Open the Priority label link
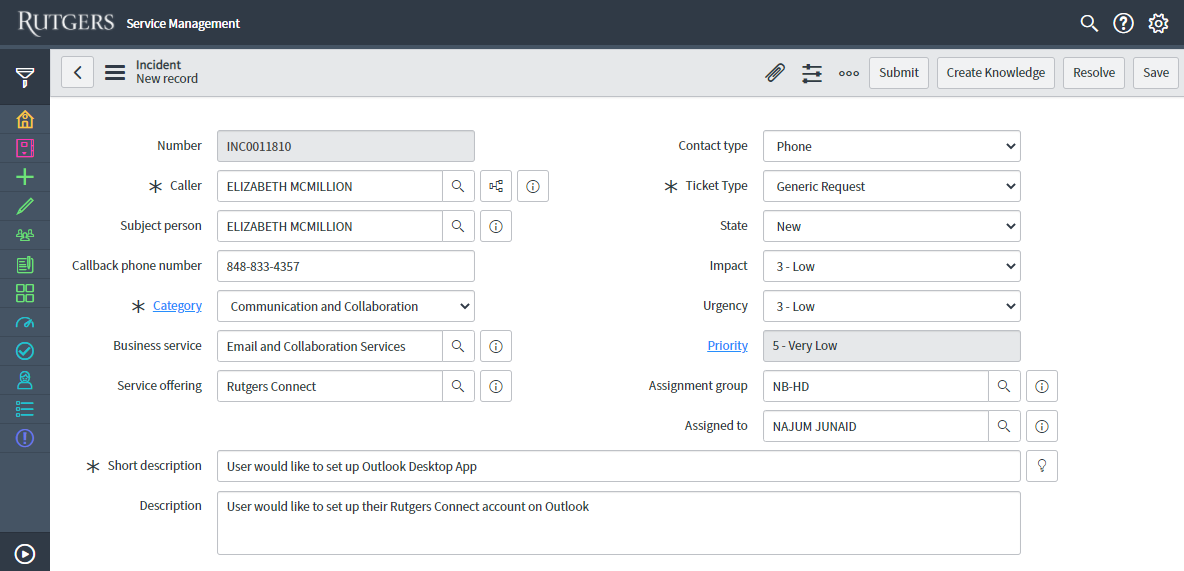This screenshot has width=1184, height=571. click(x=727, y=346)
